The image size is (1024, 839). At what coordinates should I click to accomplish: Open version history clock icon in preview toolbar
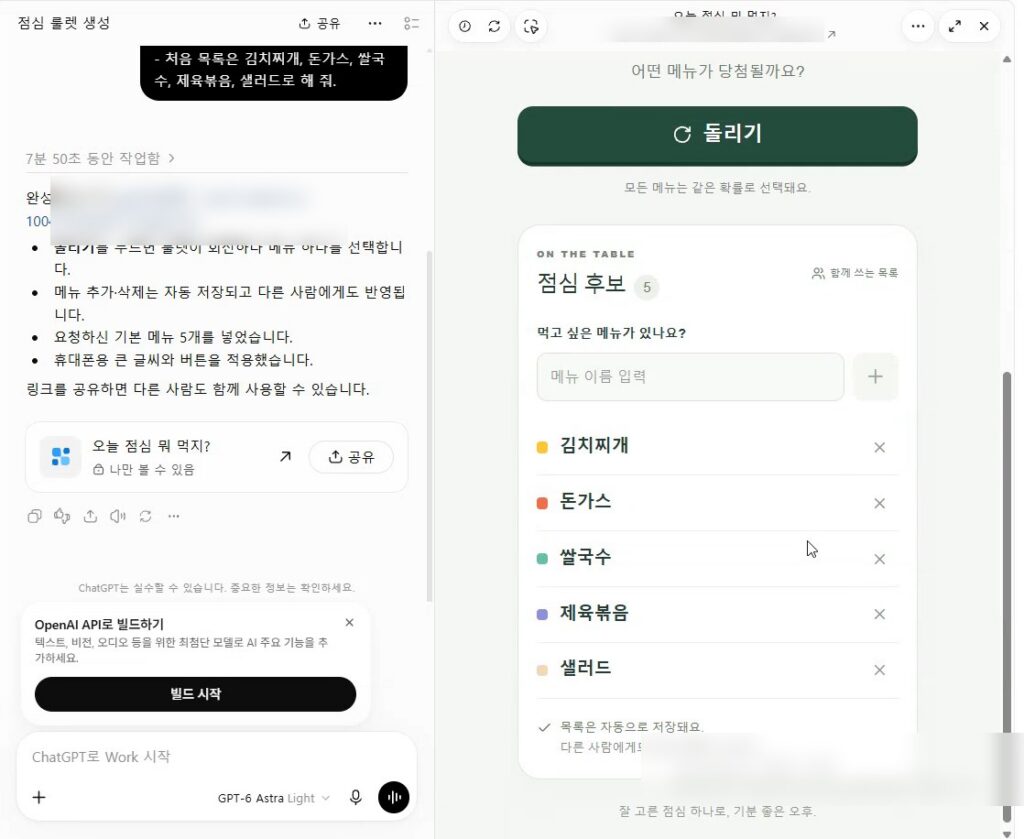click(x=464, y=26)
